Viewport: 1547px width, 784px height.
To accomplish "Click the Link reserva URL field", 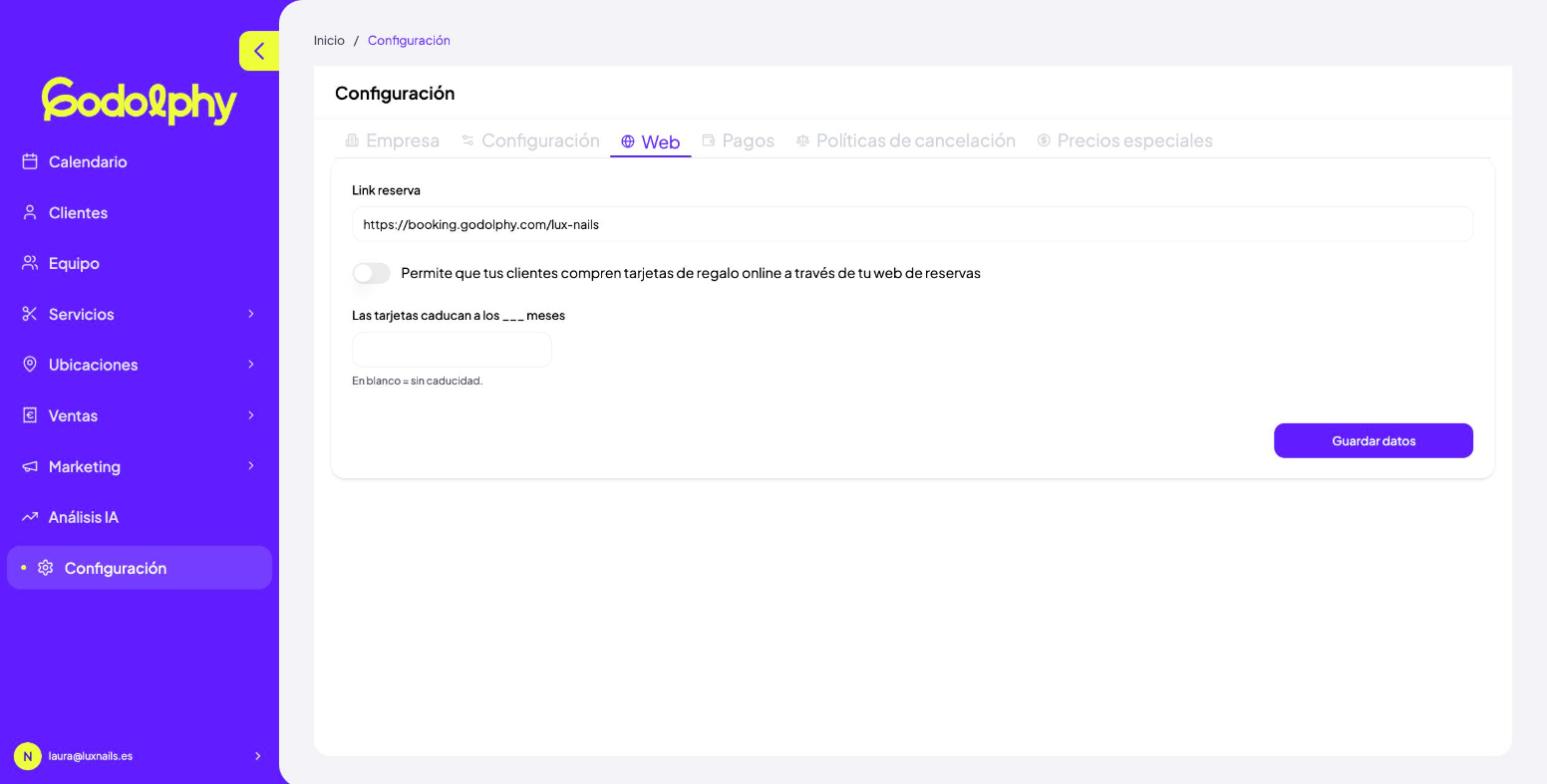I will [x=912, y=224].
